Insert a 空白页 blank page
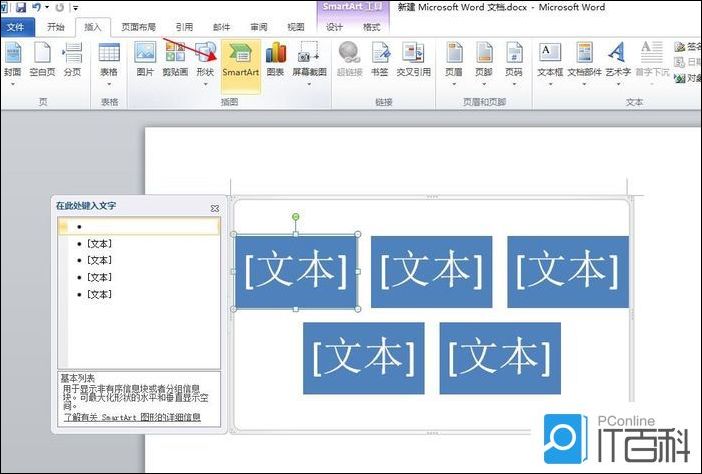This screenshot has width=702, height=474. (42, 60)
